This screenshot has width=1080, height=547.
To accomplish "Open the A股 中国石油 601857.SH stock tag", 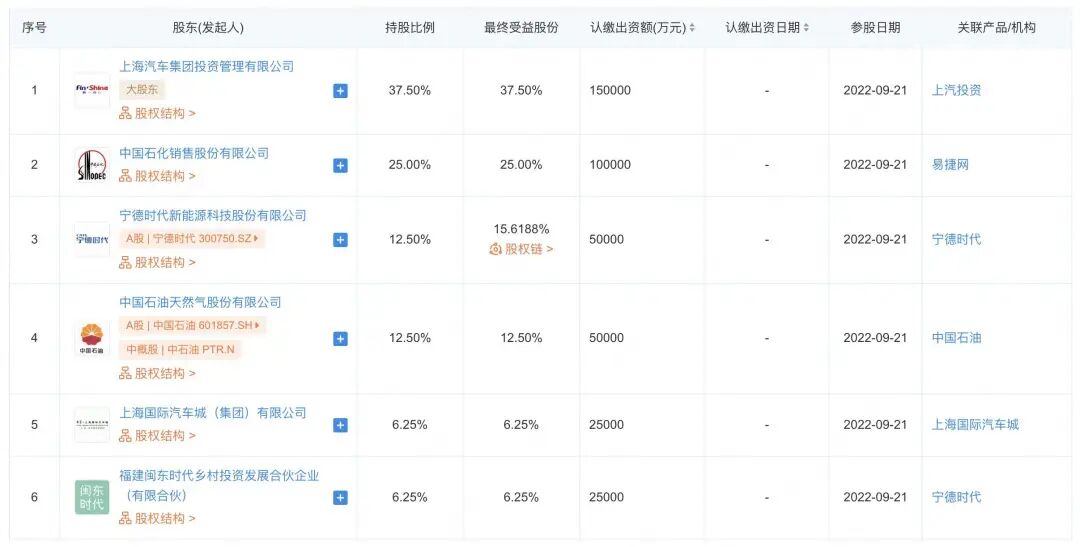I will click(x=192, y=325).
